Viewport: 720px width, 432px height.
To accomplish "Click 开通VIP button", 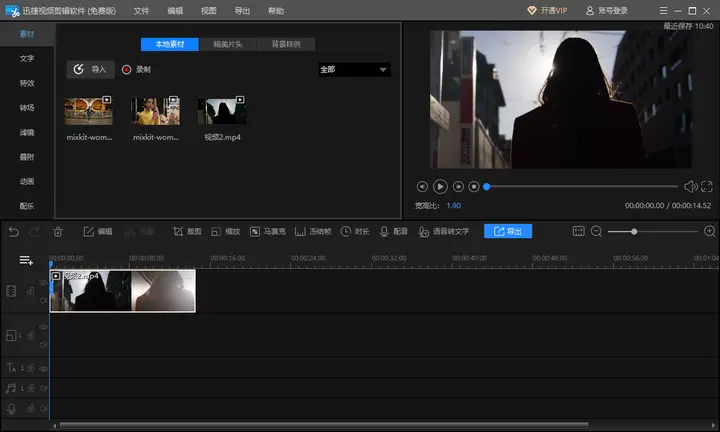I will [x=547, y=10].
